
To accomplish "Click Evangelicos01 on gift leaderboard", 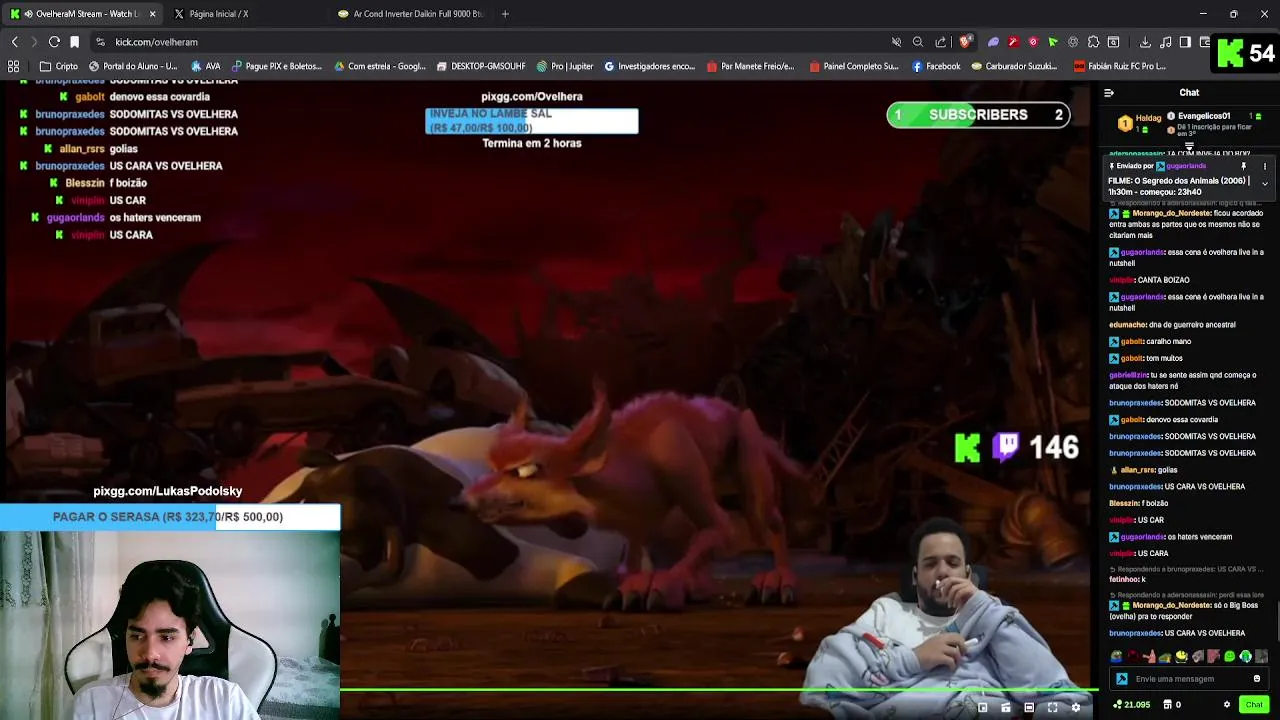I will point(1204,116).
